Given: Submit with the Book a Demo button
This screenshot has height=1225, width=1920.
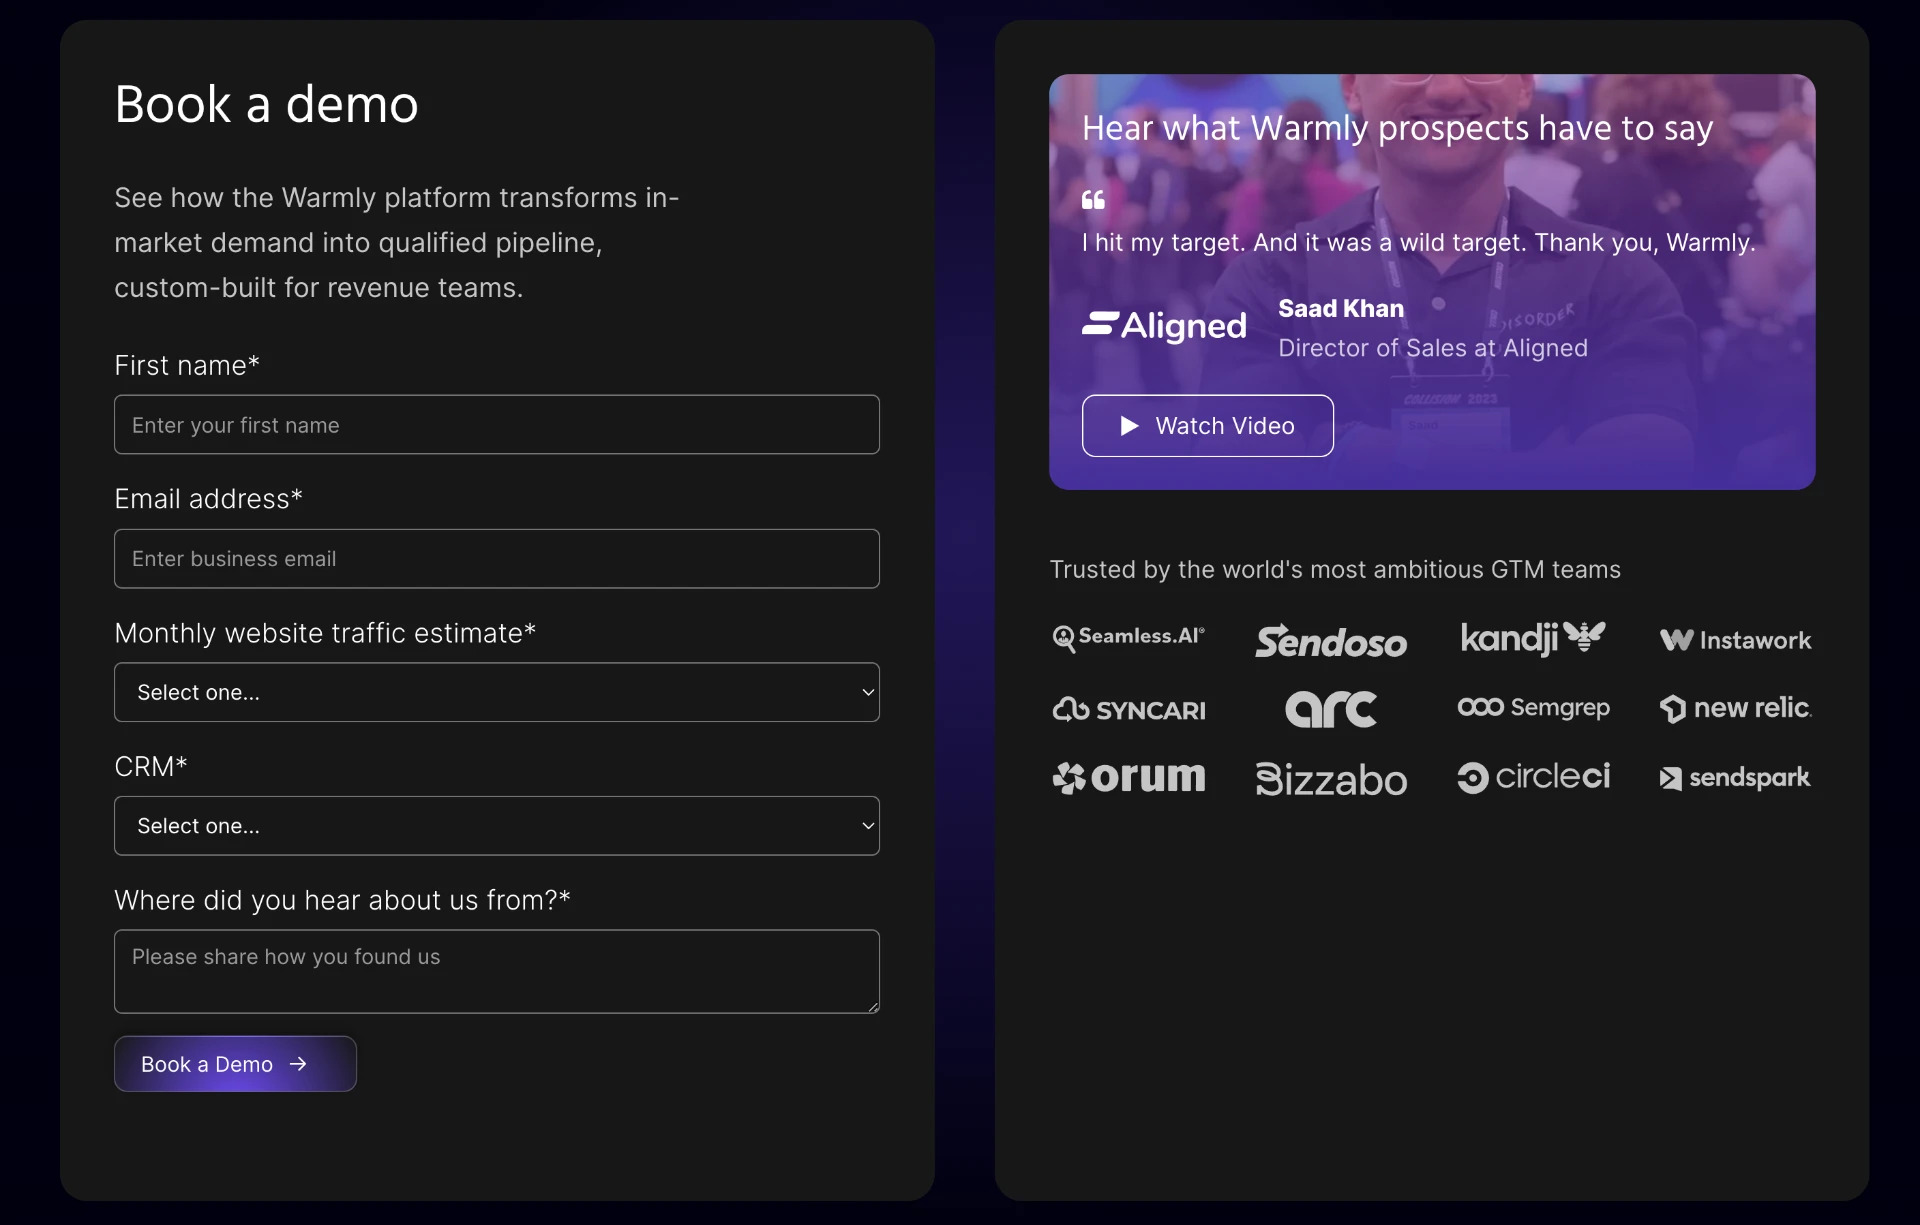Looking at the screenshot, I should (x=235, y=1064).
